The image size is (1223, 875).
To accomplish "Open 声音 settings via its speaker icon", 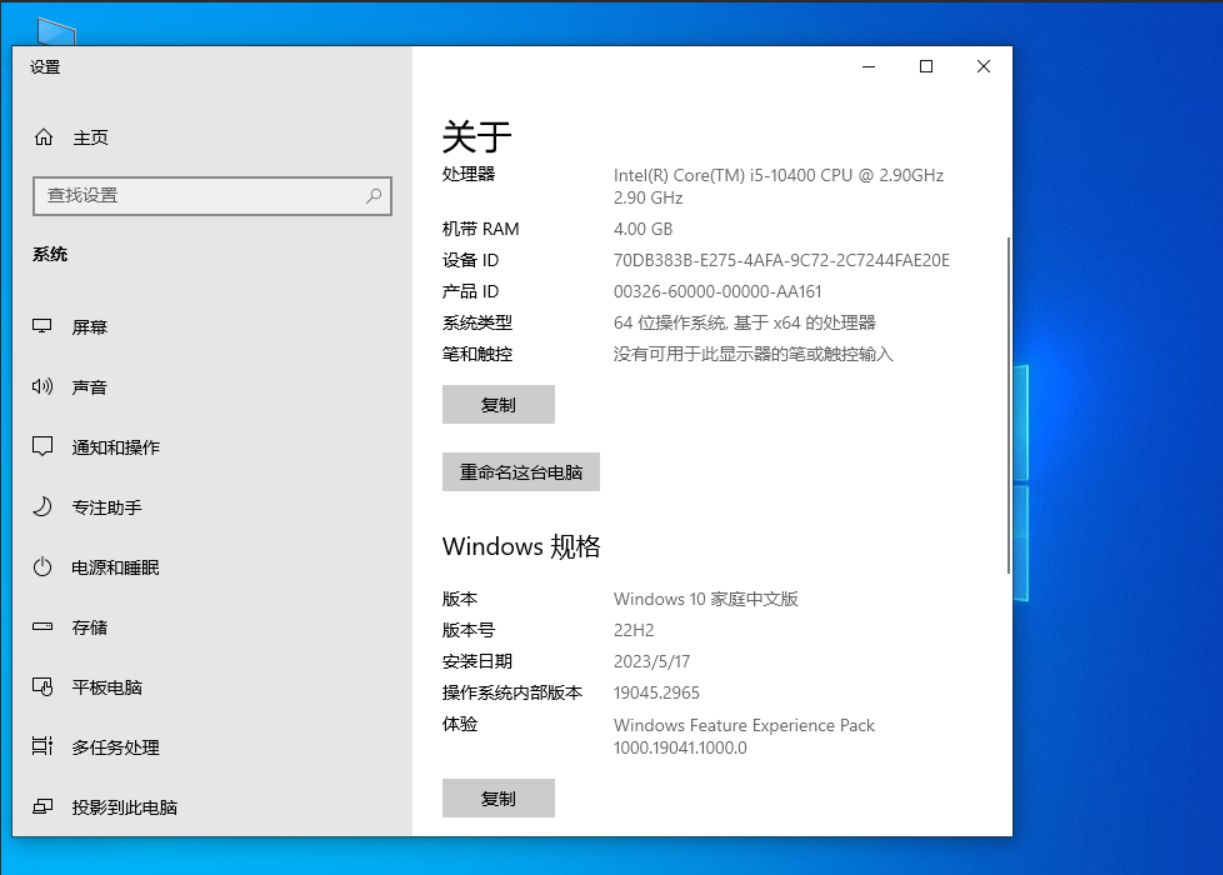I will 42,387.
